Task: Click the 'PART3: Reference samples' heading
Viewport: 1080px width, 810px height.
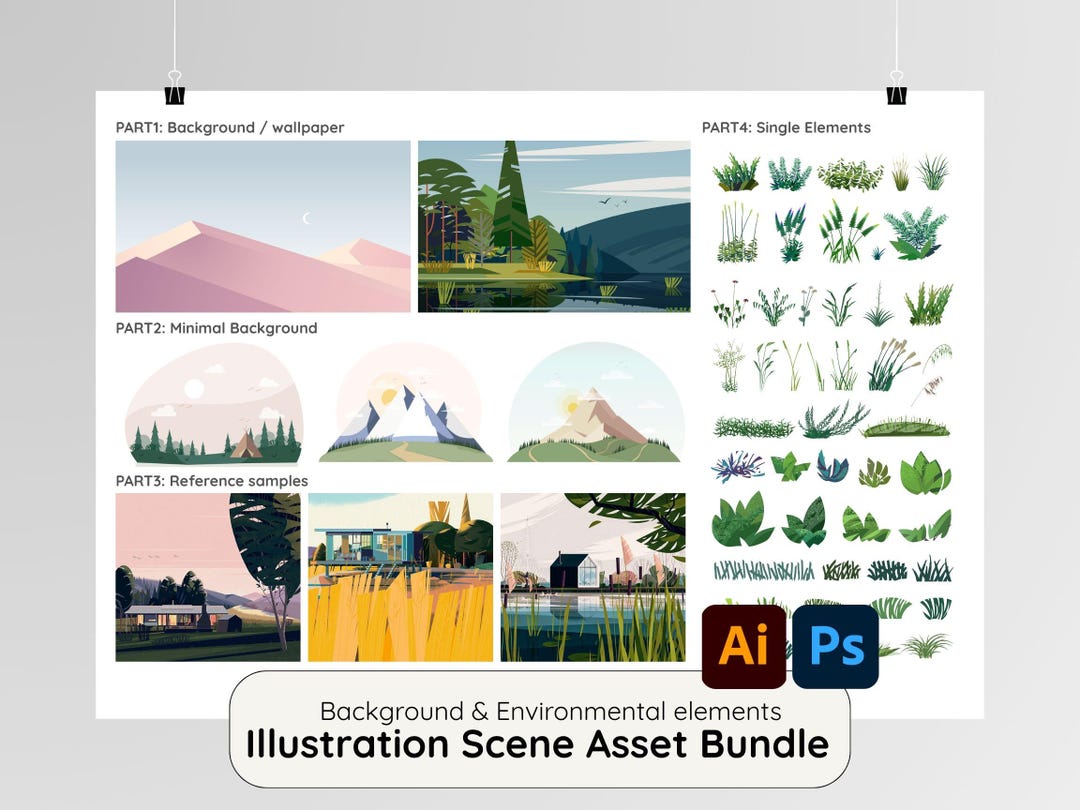Action: point(211,481)
